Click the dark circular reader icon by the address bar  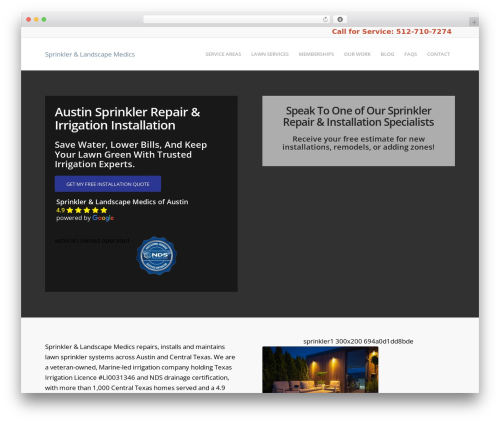pos(340,19)
